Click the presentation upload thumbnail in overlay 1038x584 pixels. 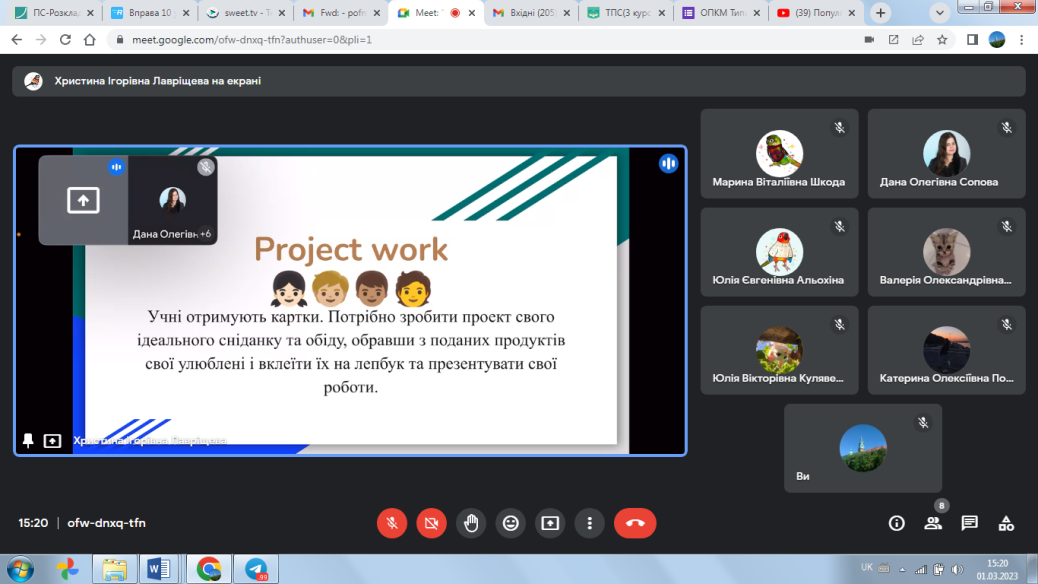83,200
